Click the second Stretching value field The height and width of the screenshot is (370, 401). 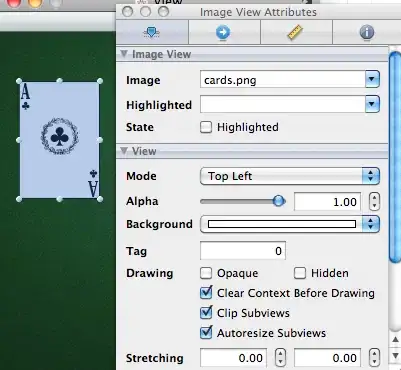point(327,358)
